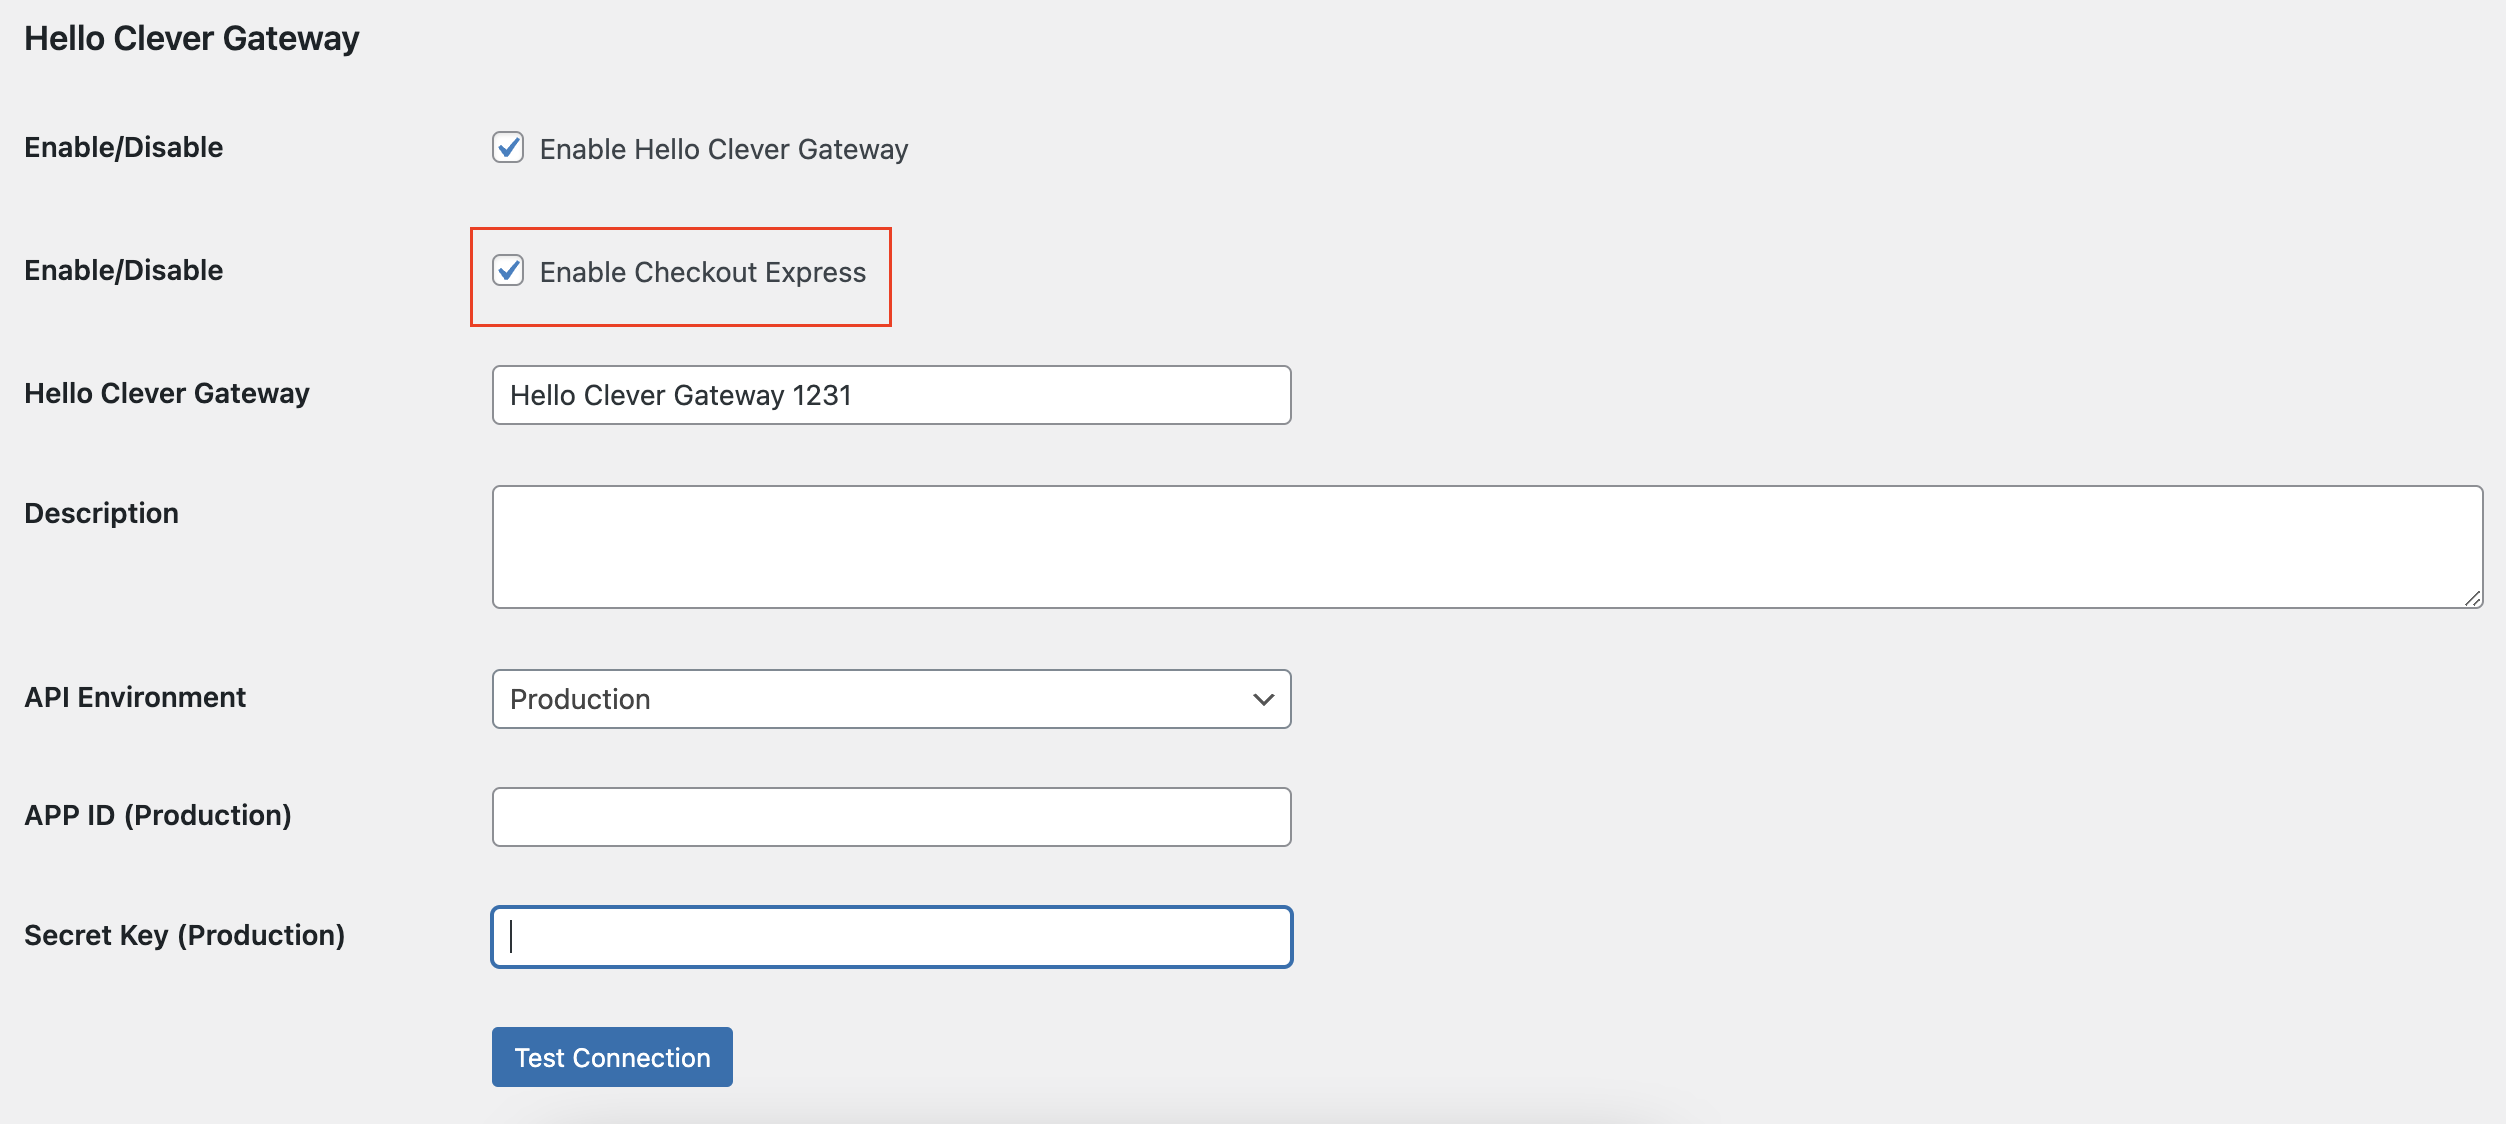Screen dimensions: 2506x1124
Task: Click the 'Secret Key (Production)' label
Action: click(184, 935)
